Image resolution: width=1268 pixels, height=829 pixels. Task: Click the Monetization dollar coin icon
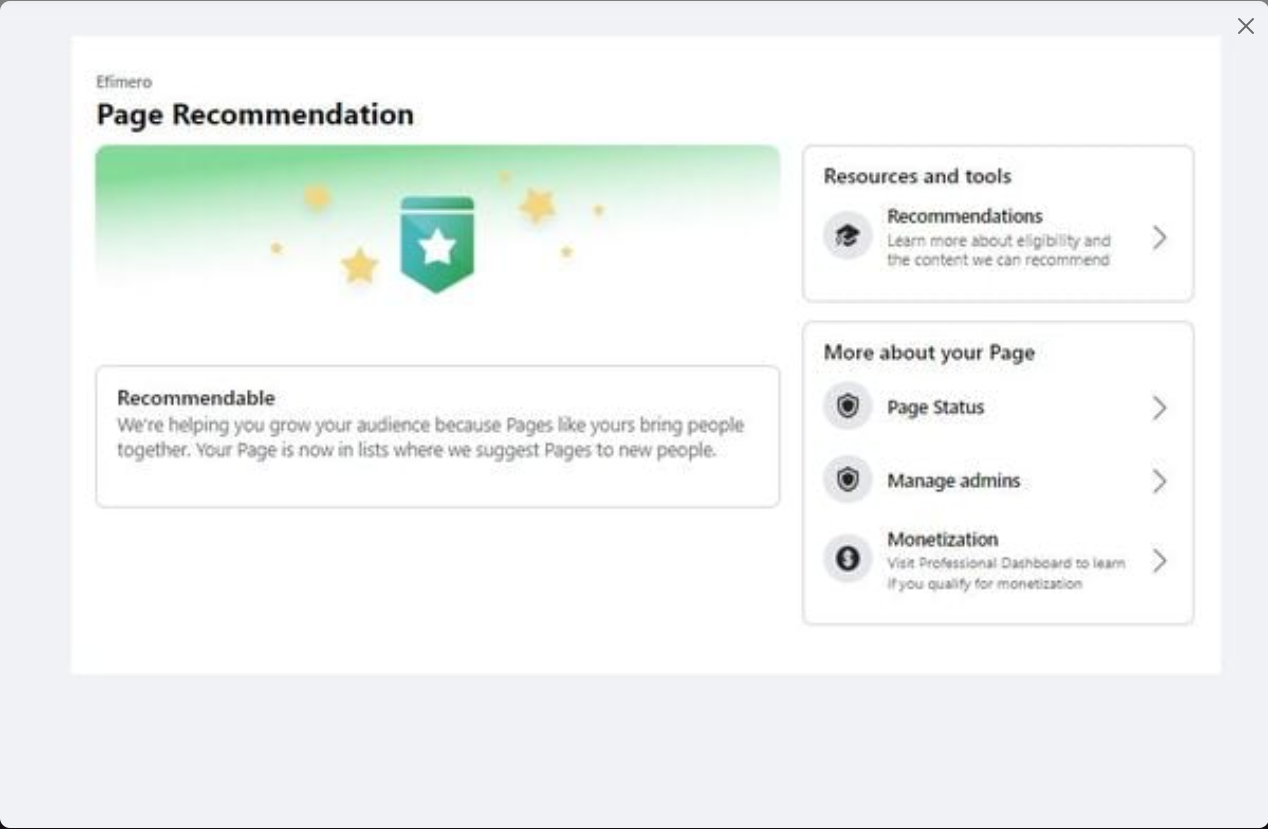pyautogui.click(x=847, y=559)
